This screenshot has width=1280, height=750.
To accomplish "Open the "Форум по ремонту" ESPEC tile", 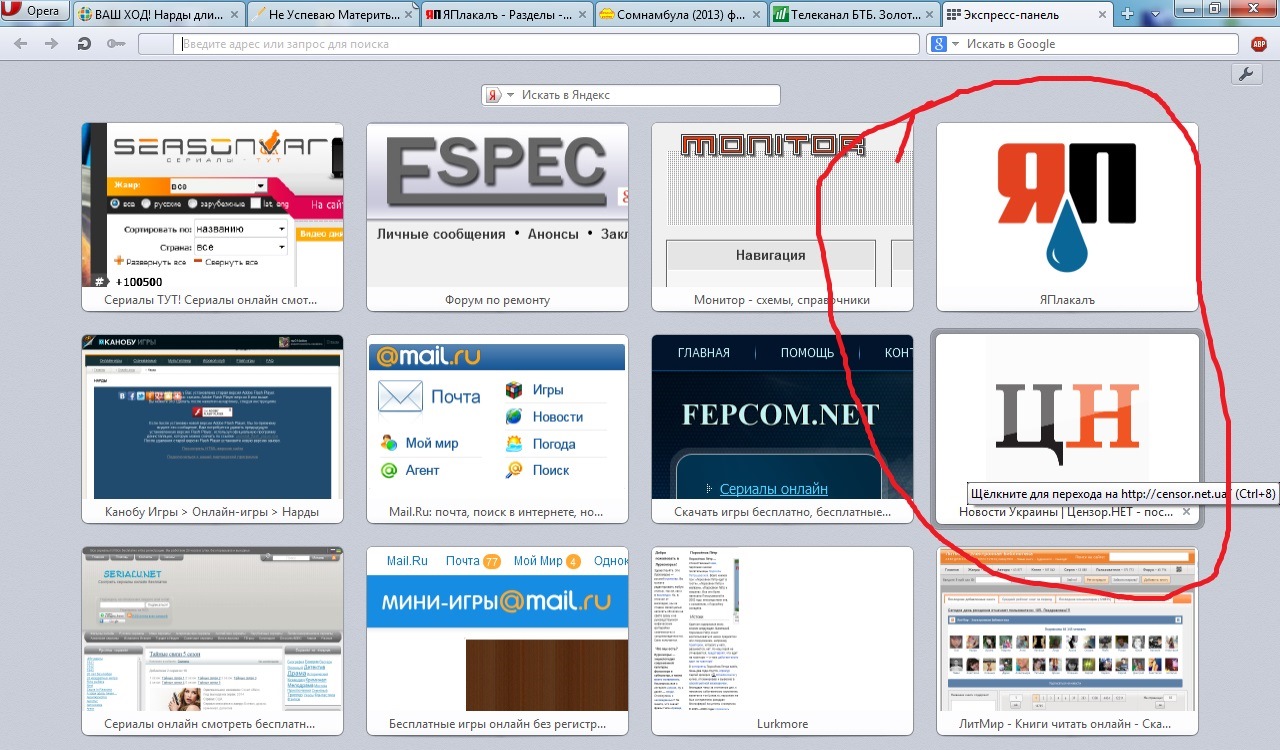I will pyautogui.click(x=497, y=217).
